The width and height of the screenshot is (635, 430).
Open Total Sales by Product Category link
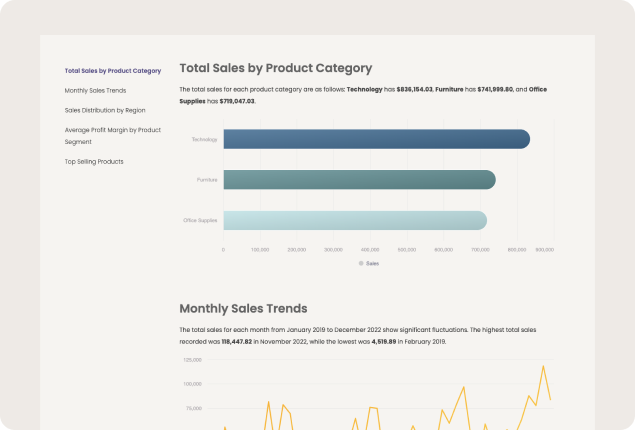(112, 71)
